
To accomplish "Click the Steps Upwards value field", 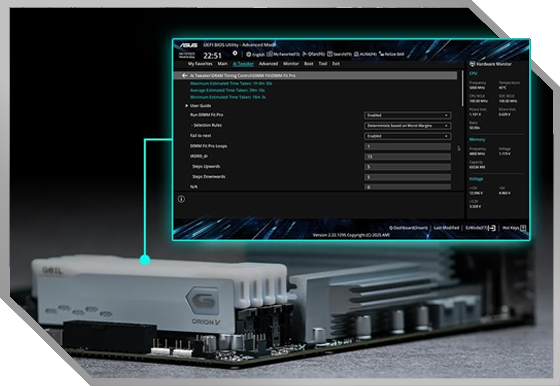I will [408, 167].
